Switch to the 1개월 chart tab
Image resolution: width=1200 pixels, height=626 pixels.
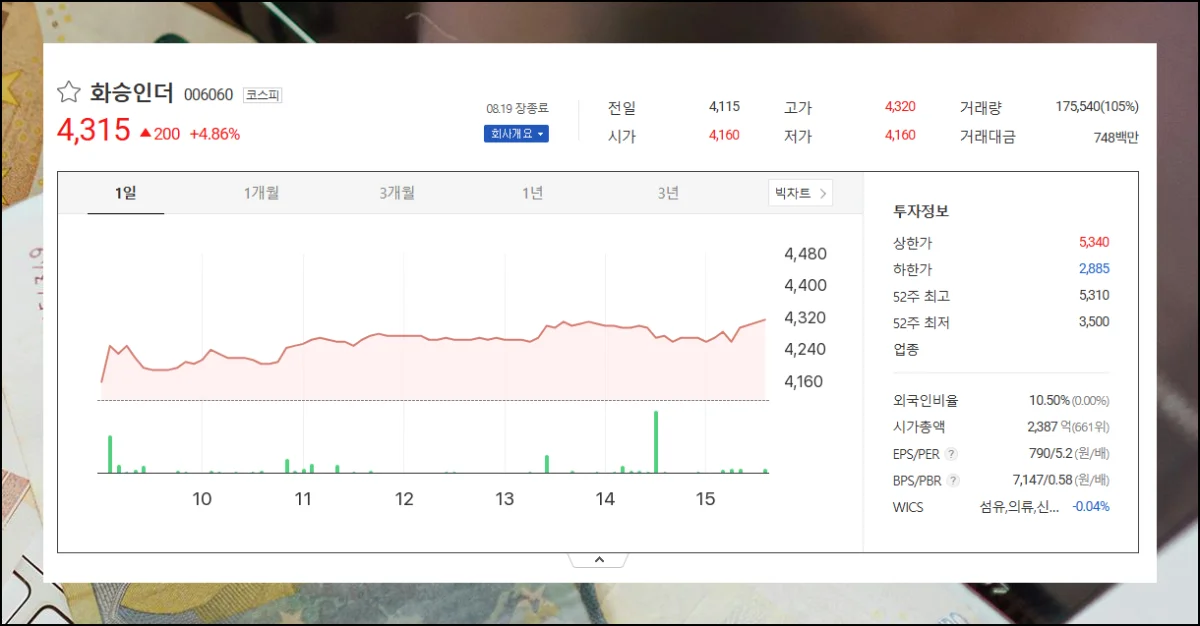[261, 193]
